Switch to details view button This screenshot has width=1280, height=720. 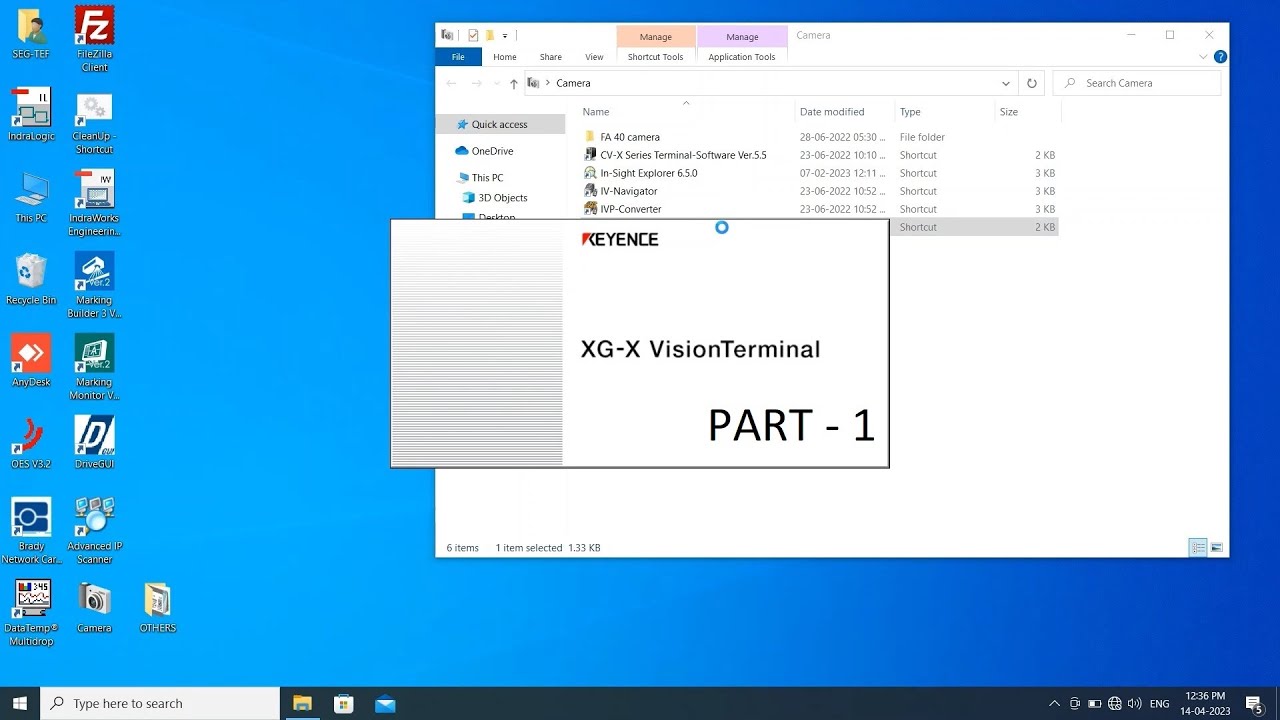1197,547
